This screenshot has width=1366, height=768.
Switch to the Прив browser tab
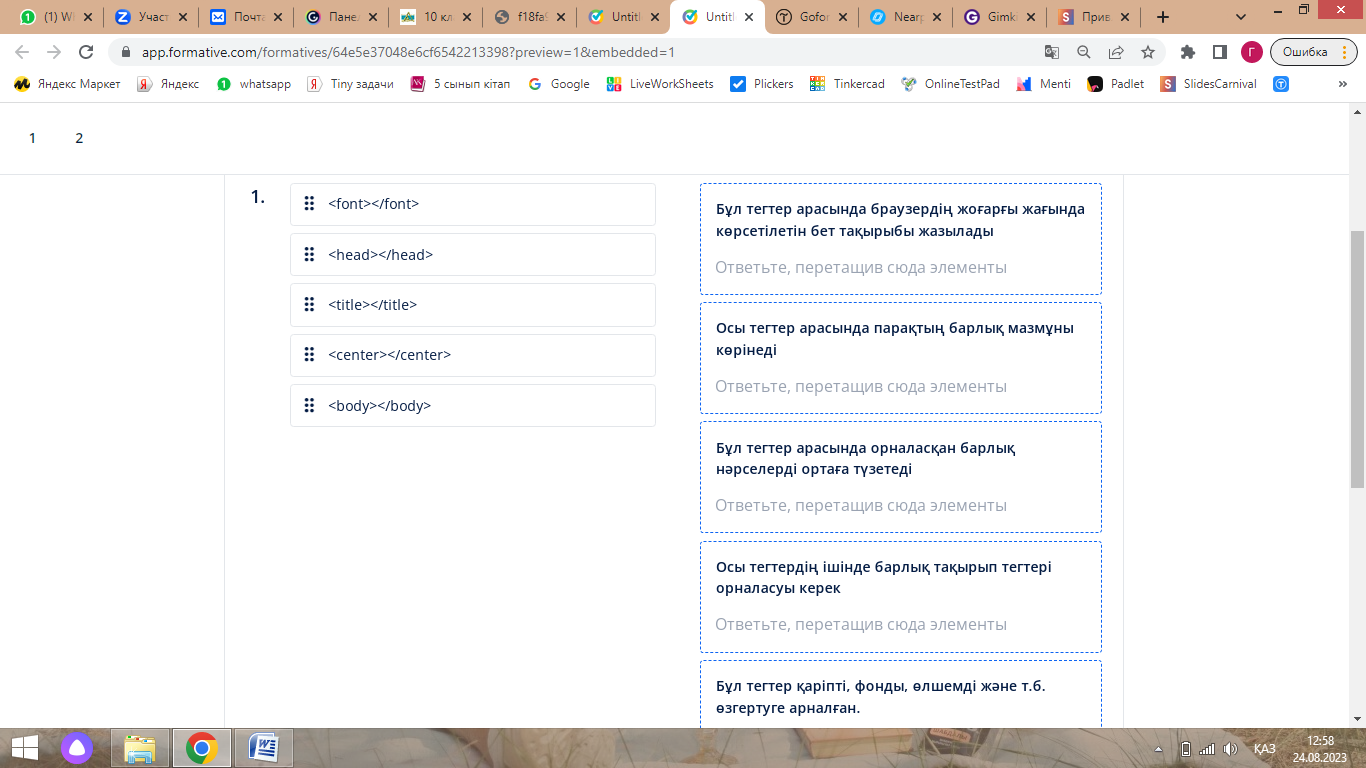tap(1094, 17)
